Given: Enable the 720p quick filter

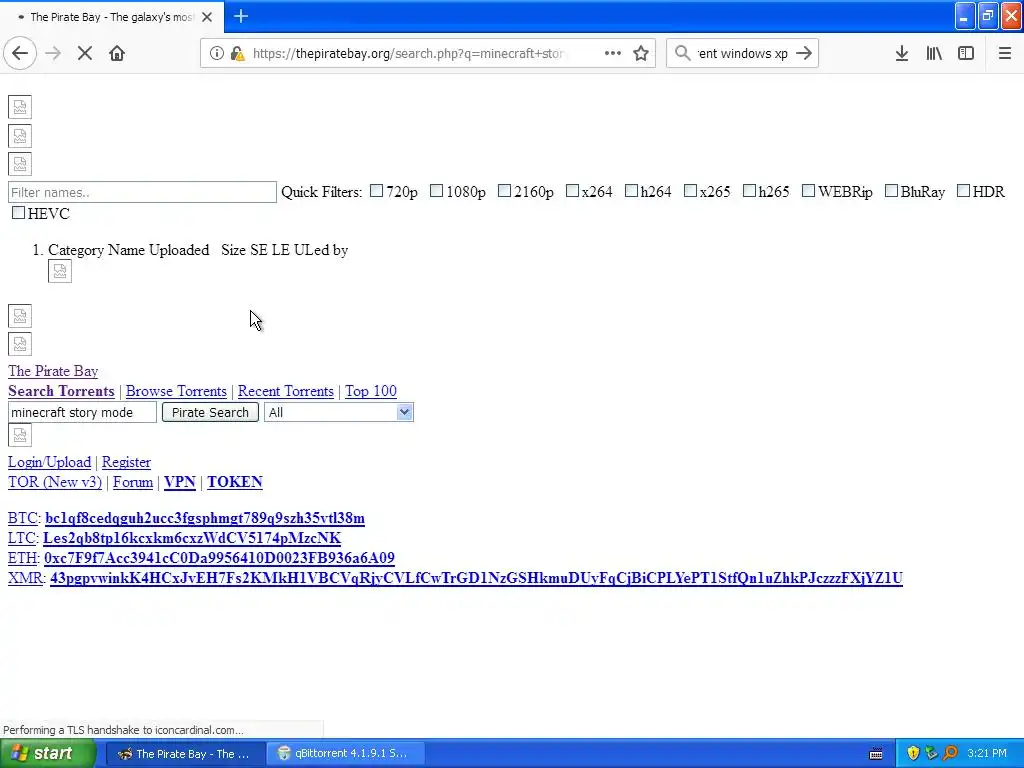Looking at the screenshot, I should pos(377,191).
